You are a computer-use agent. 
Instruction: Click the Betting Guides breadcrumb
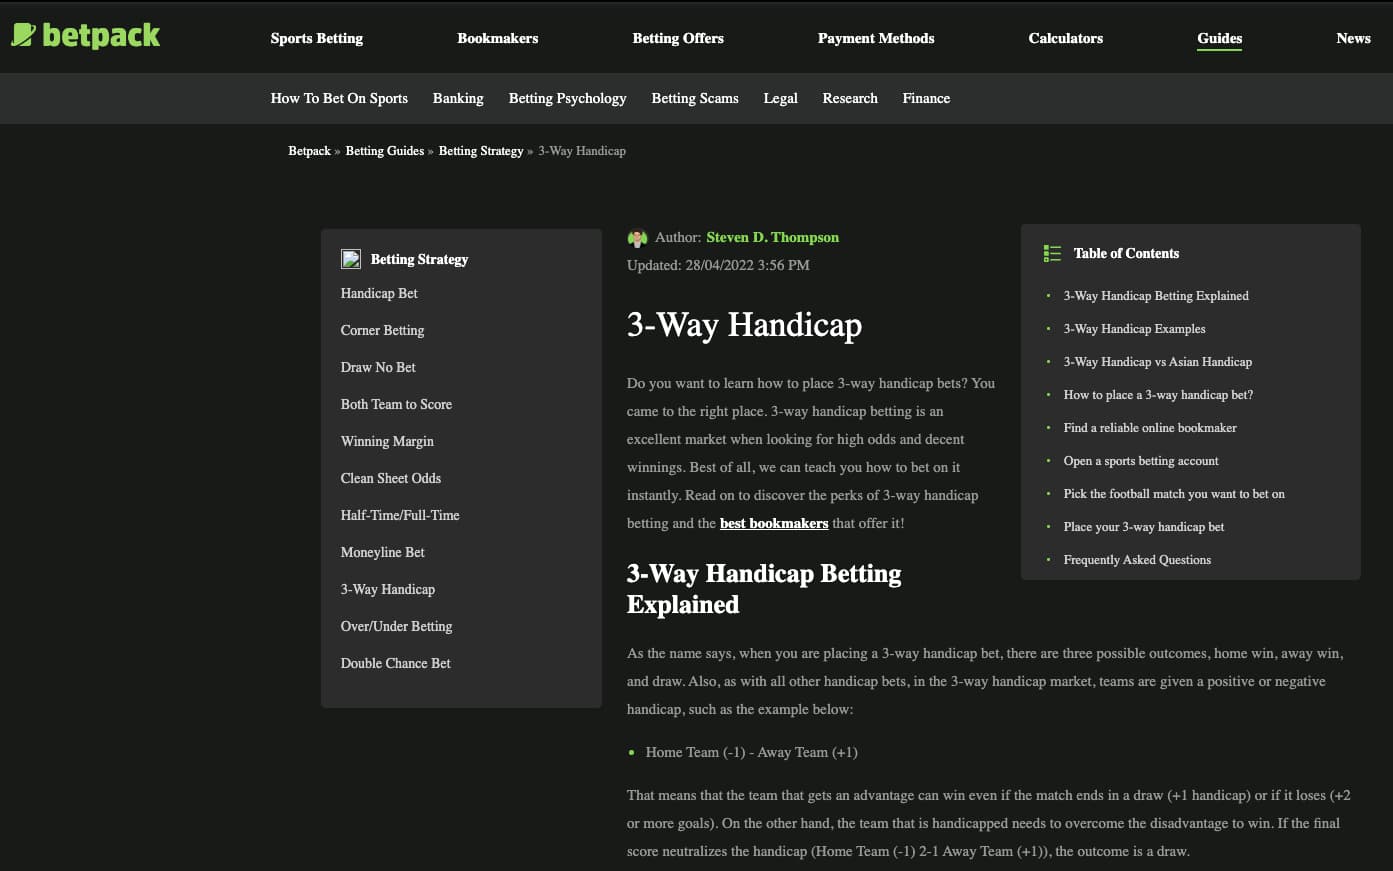point(384,151)
